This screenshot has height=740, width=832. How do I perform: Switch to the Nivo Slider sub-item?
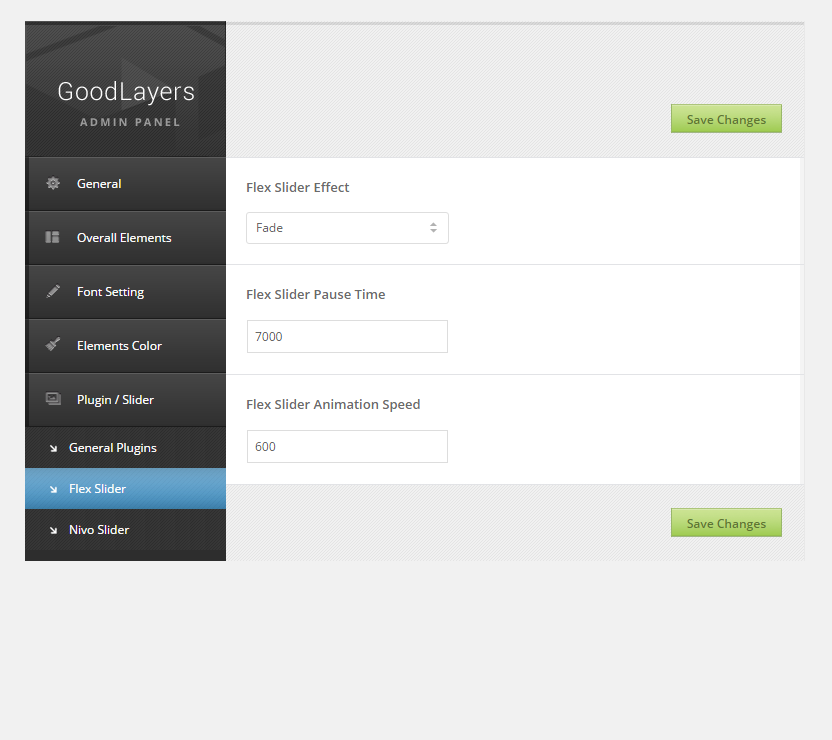point(99,530)
